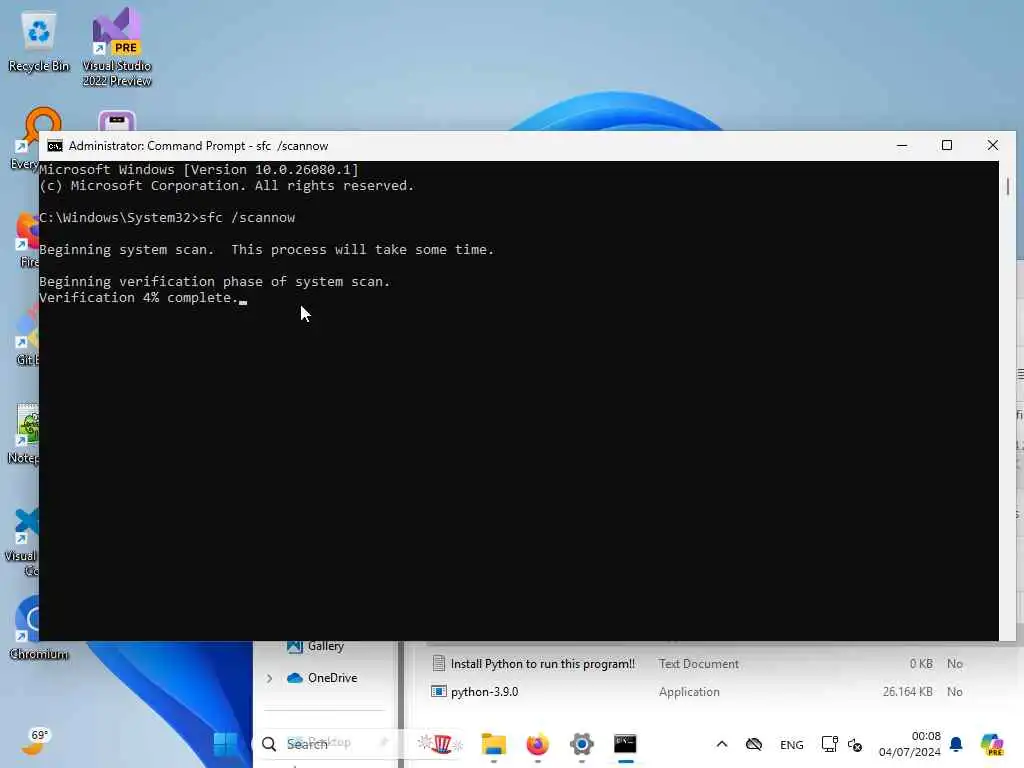1024x768 pixels.
Task: Minimize the Command Prompt window
Action: pyautogui.click(x=902, y=146)
